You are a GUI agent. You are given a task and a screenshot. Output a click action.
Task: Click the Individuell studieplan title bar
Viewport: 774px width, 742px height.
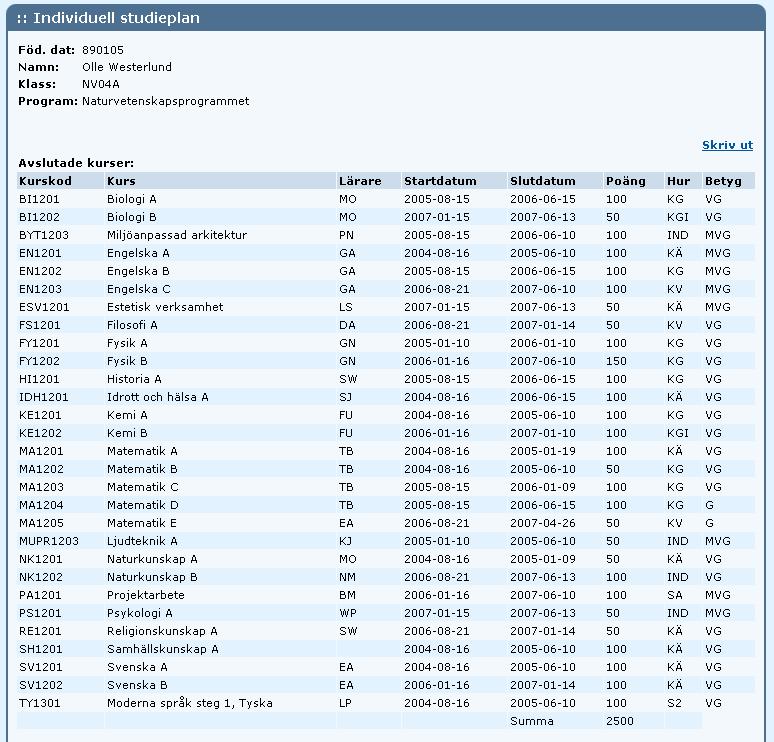point(386,18)
